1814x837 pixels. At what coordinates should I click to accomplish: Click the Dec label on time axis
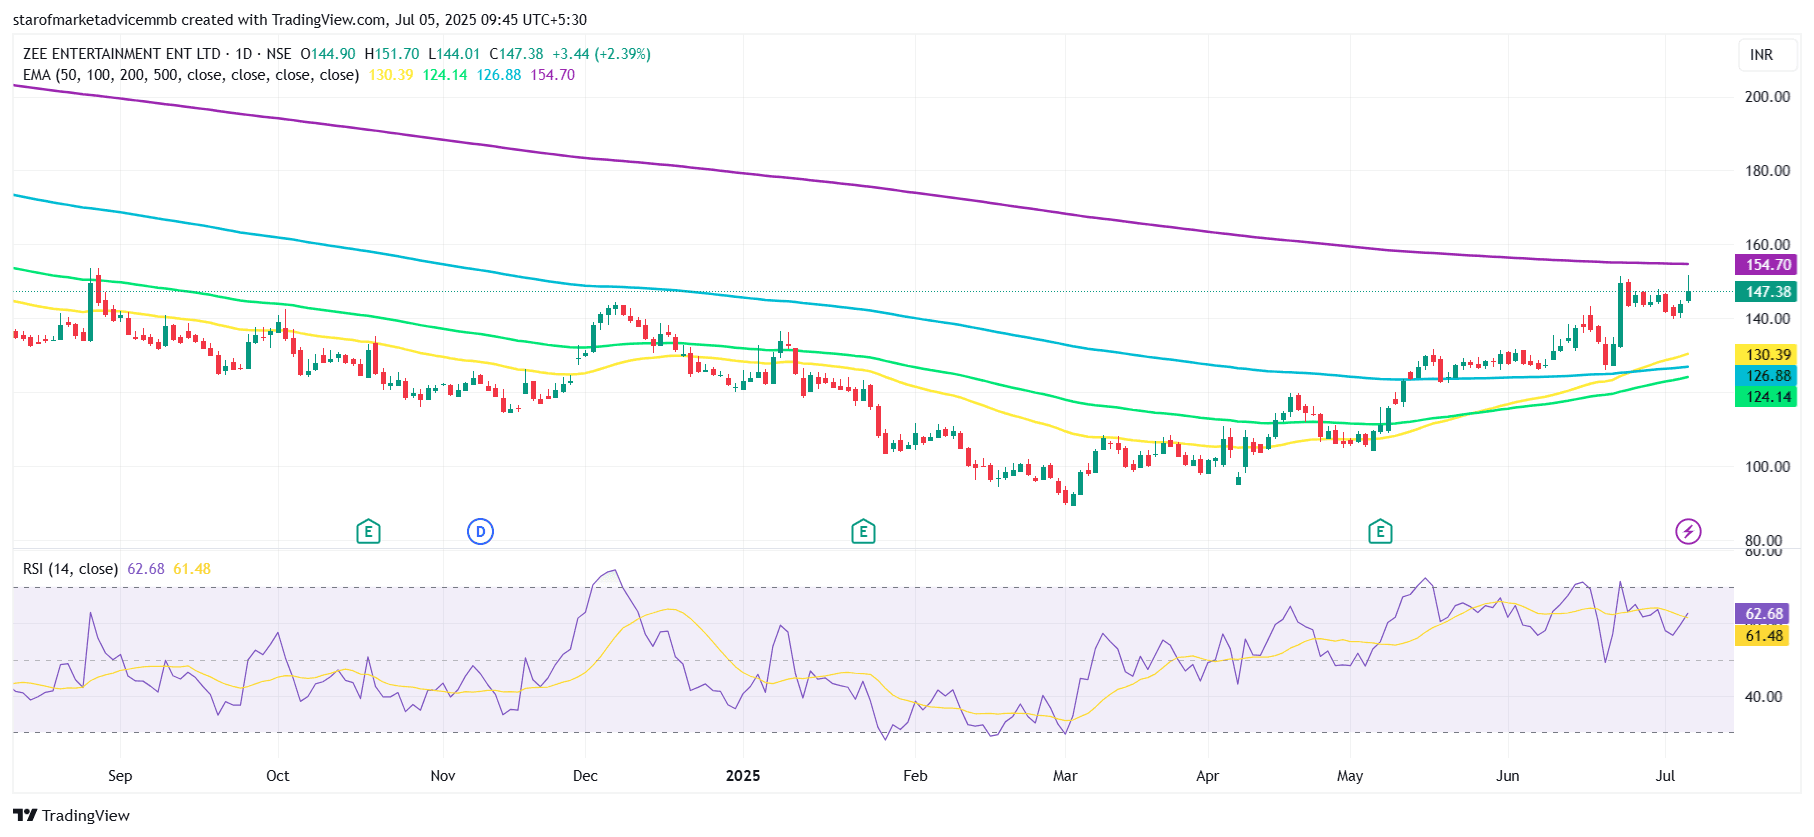coord(585,776)
